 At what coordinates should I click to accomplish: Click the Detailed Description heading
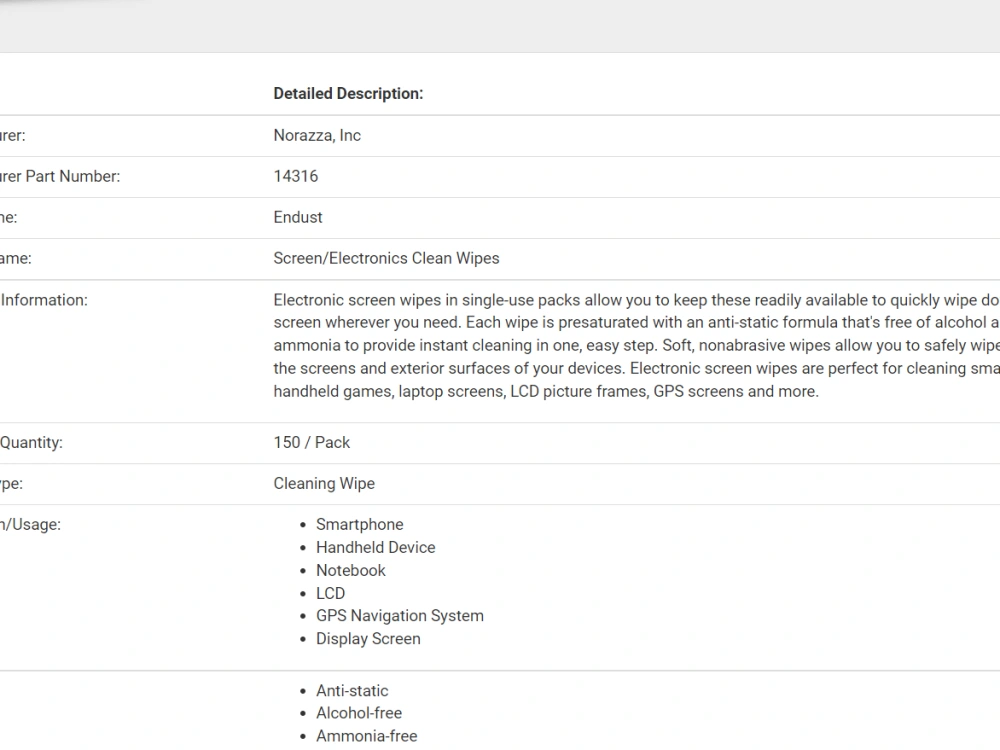348,94
